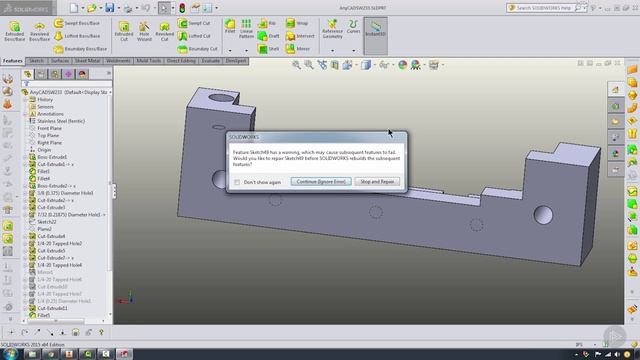640x360 pixels.
Task: Select the Revolved Boss/Base tool
Action: click(x=39, y=31)
